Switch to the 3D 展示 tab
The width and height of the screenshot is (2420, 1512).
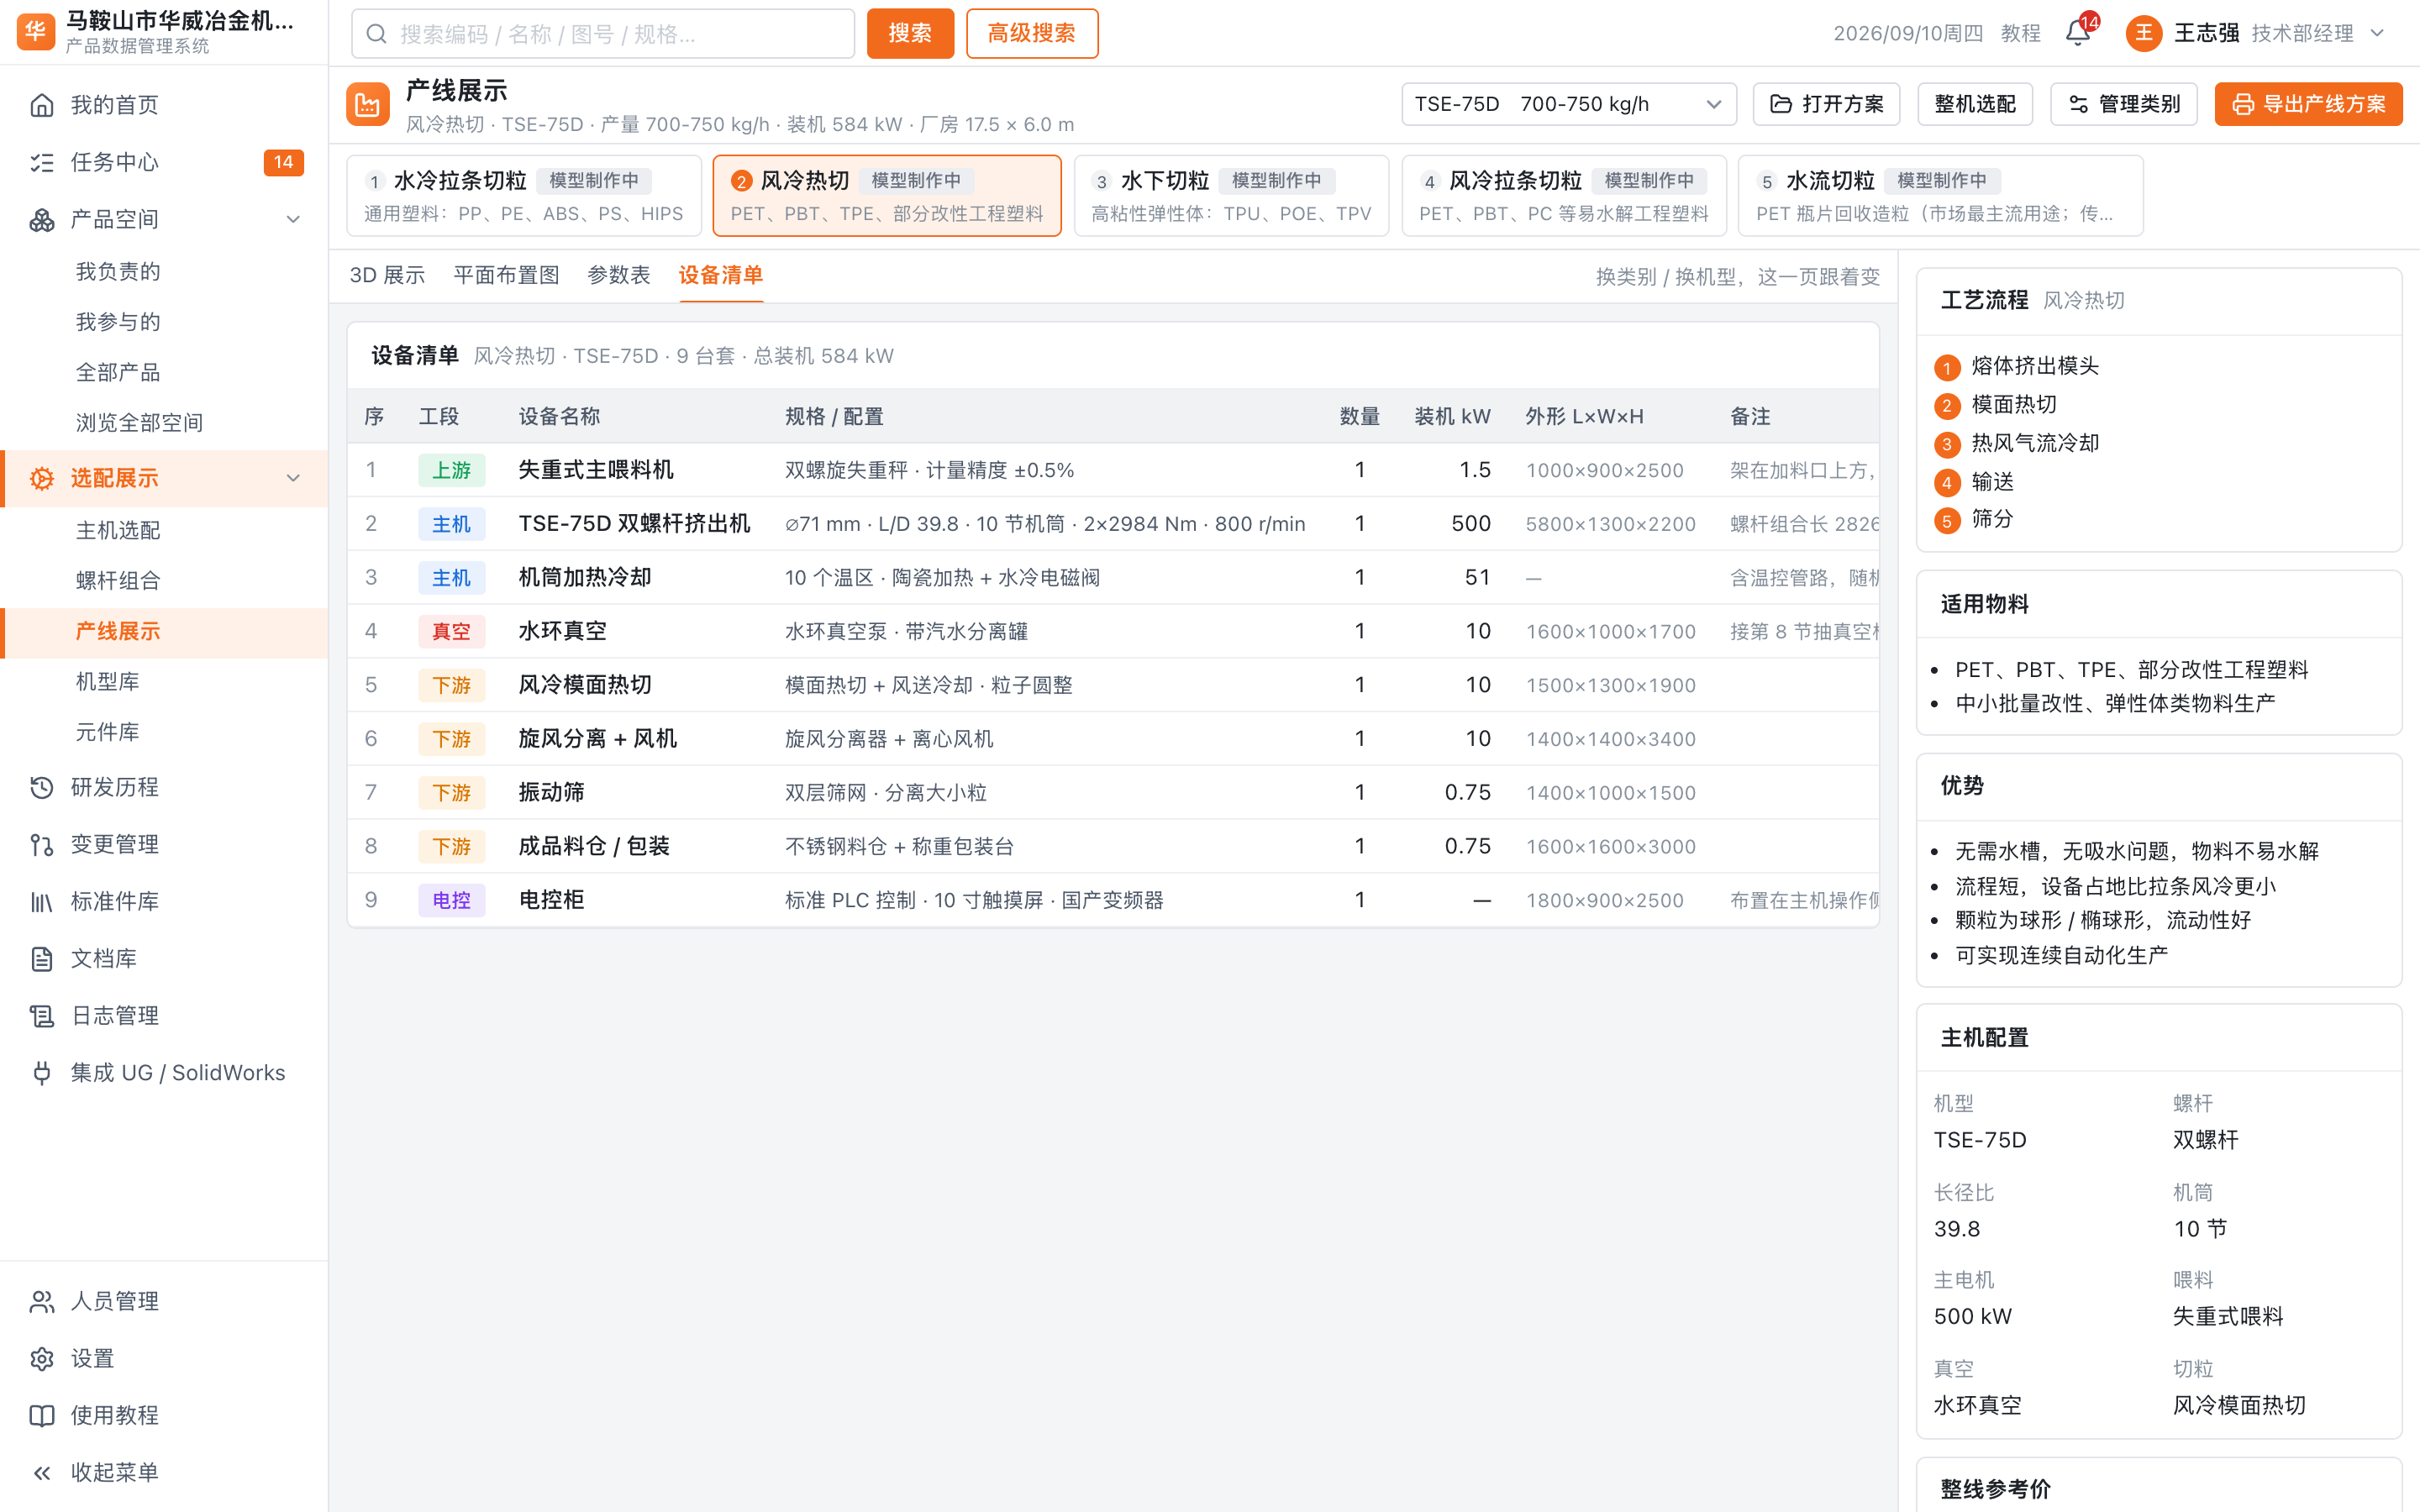click(387, 275)
